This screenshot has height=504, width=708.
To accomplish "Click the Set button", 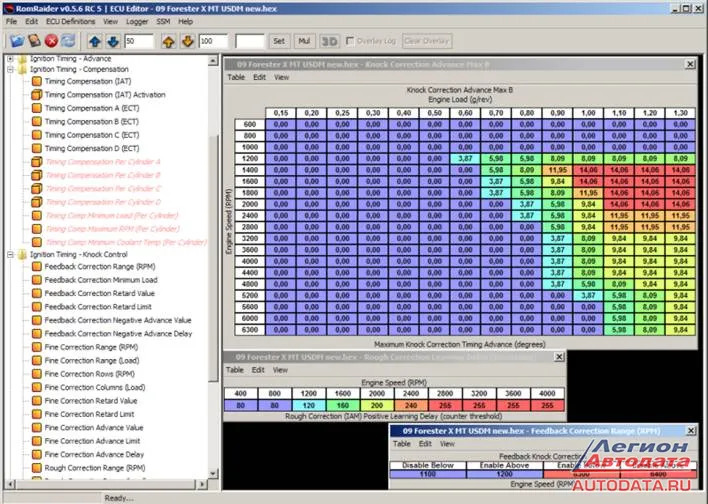I will tap(279, 41).
